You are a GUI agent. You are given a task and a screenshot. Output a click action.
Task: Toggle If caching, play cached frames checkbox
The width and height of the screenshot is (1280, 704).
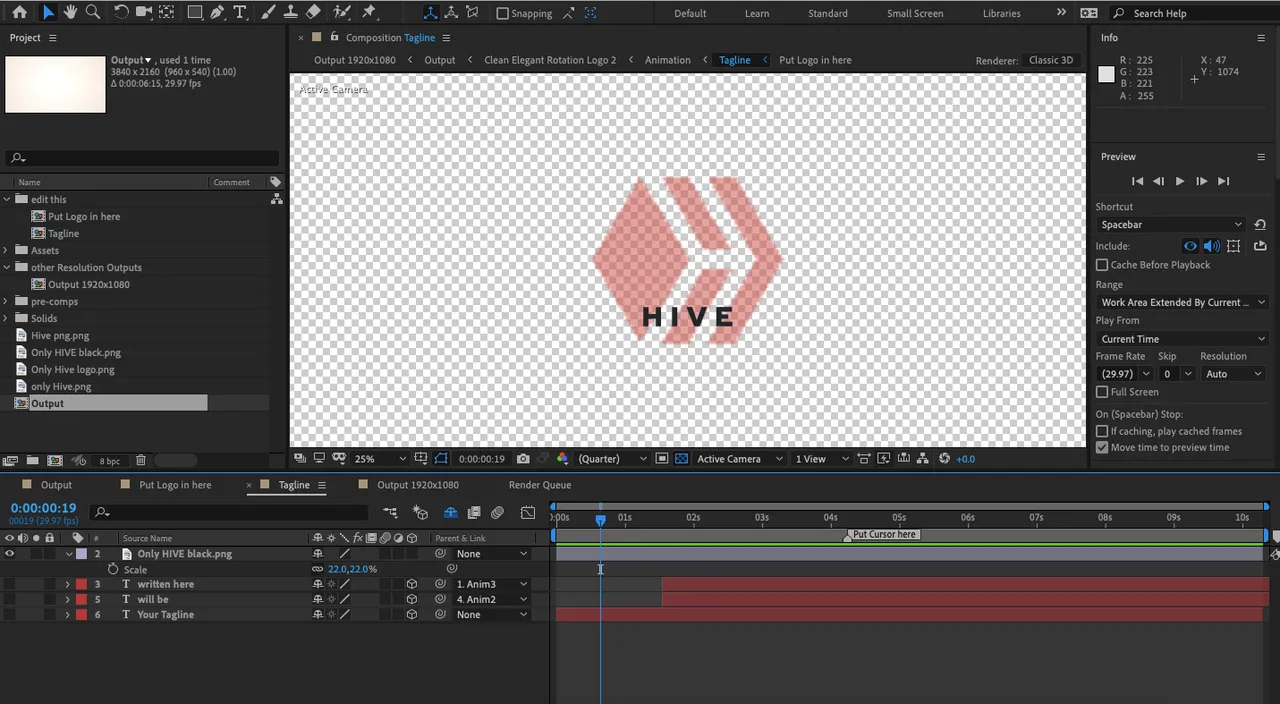[x=1102, y=431]
